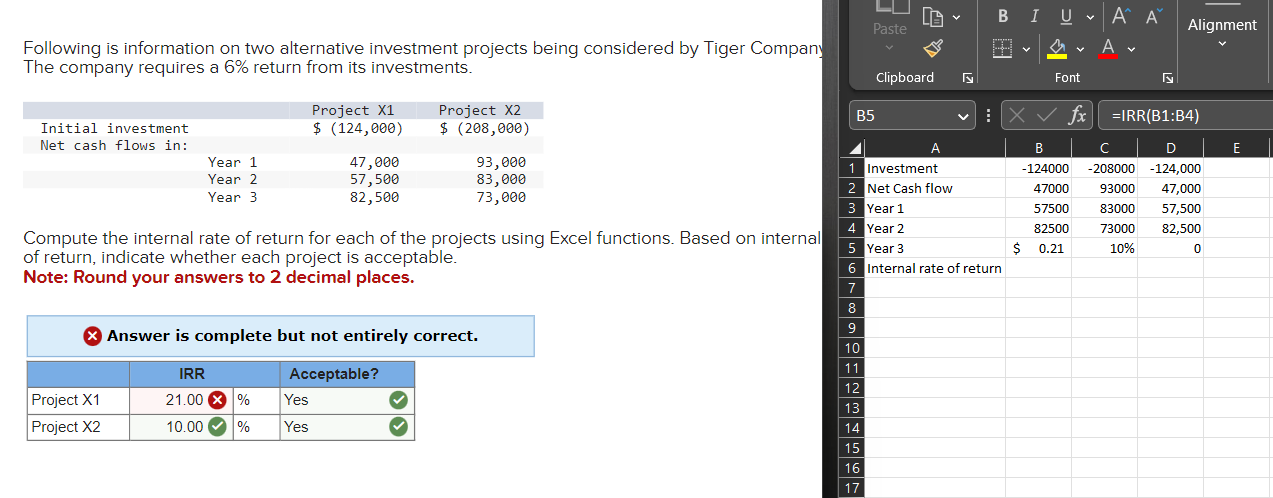Open Project X2 Acceptable 'Yes' dropdown

pos(346,427)
